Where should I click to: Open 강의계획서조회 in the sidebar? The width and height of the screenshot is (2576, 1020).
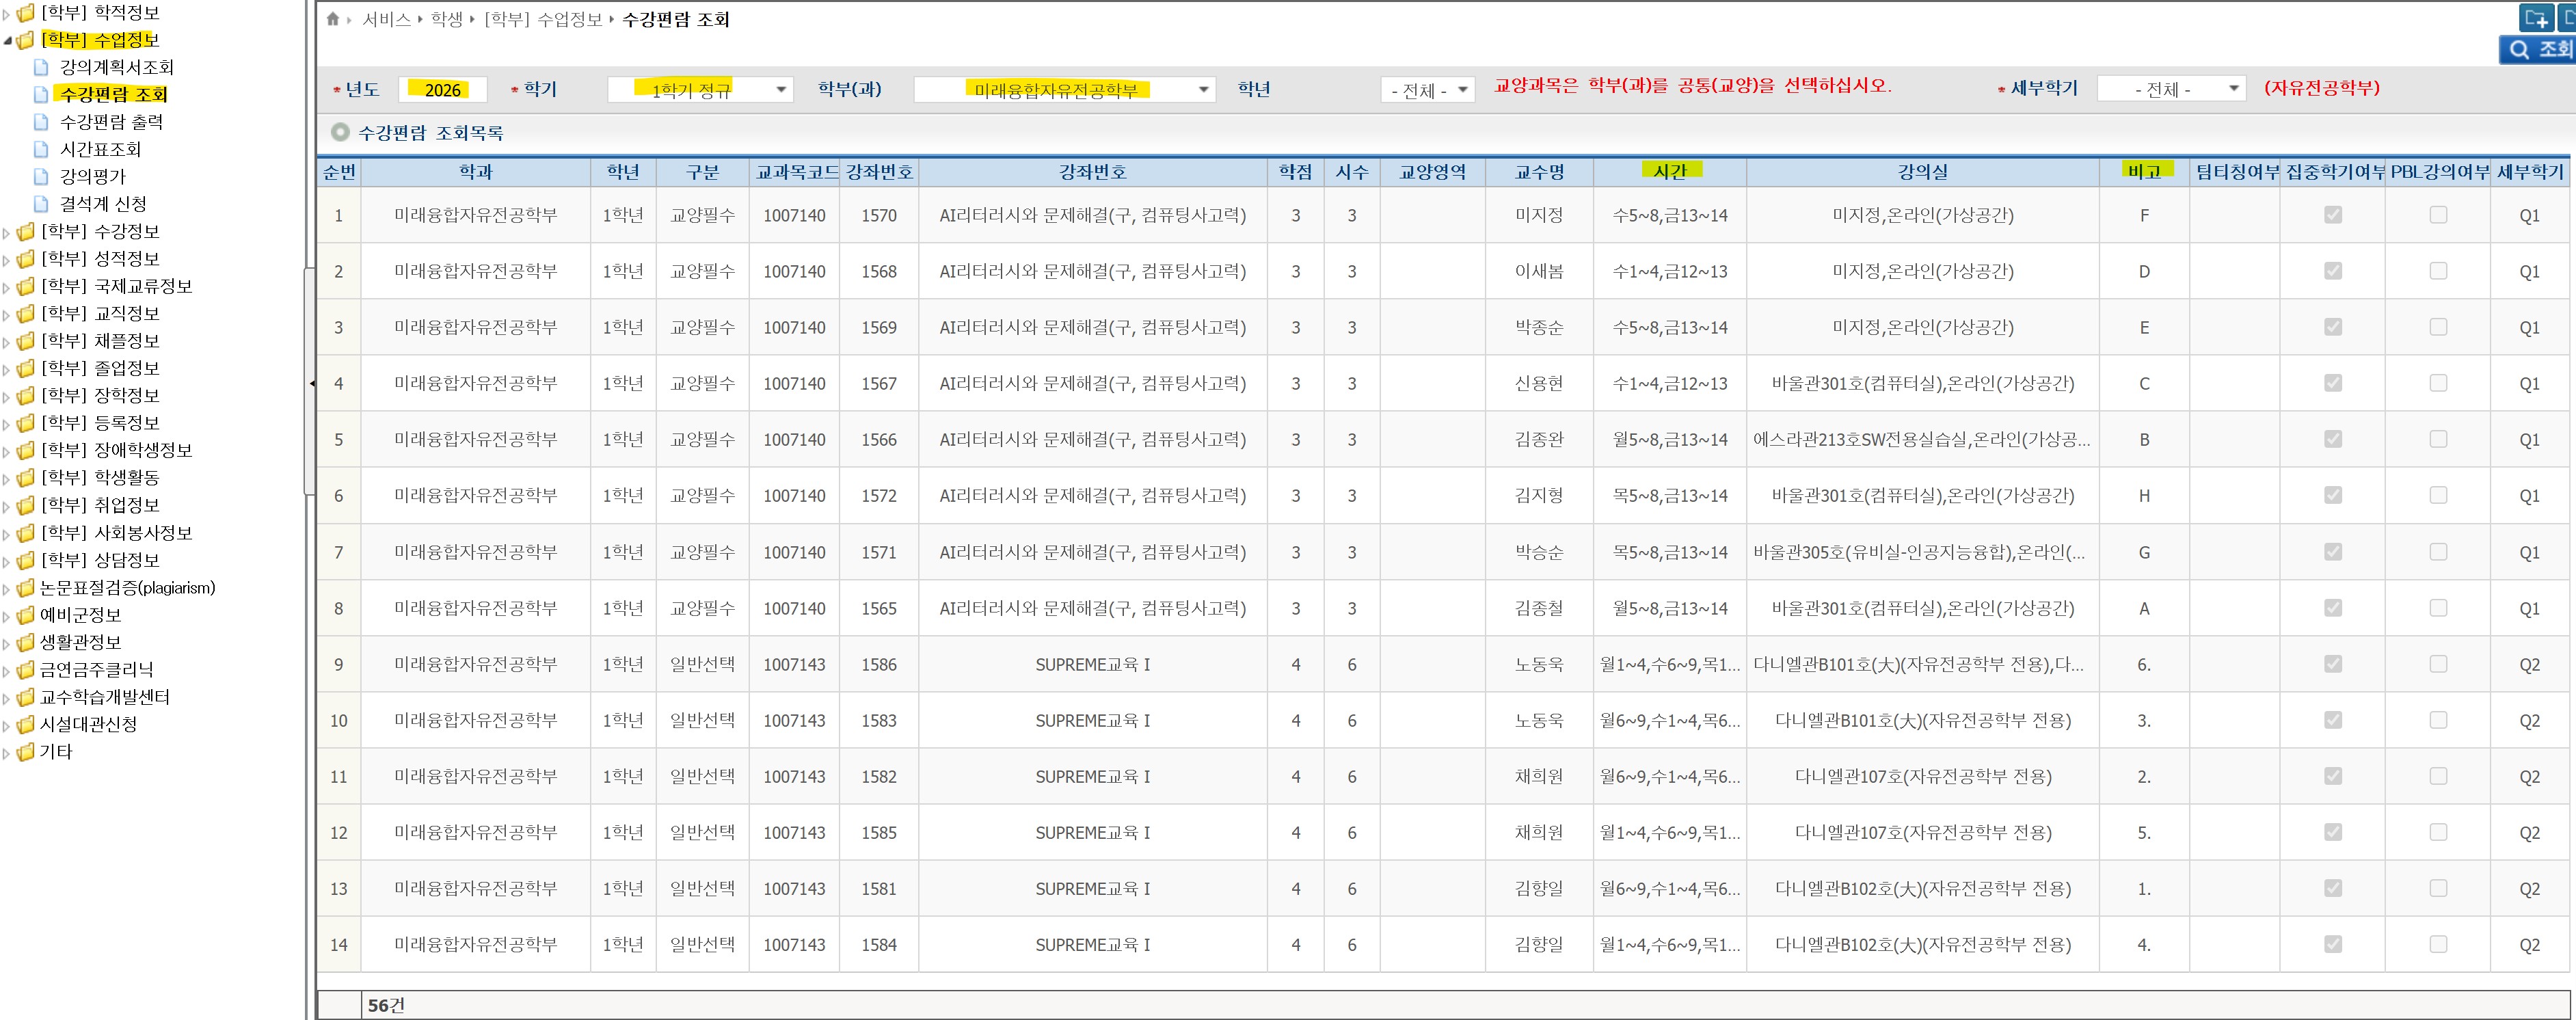(116, 67)
